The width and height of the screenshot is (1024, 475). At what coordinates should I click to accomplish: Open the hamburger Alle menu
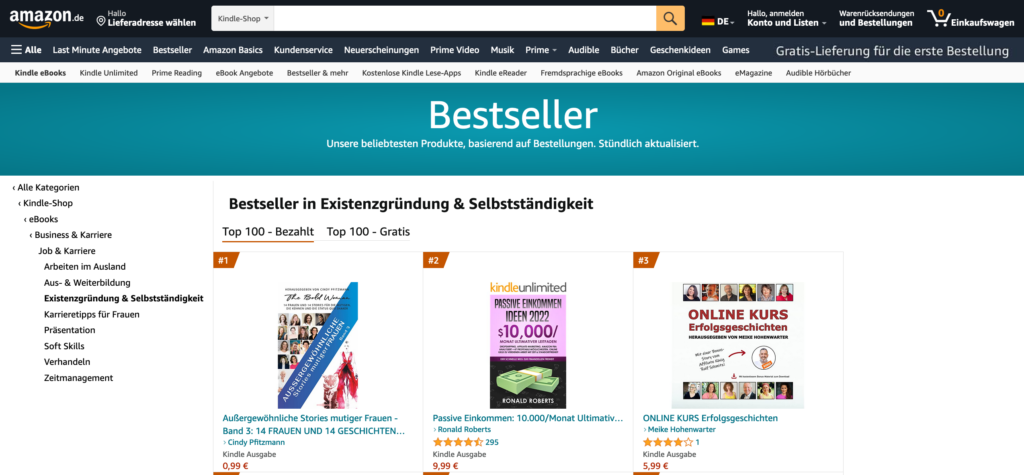click(26, 50)
